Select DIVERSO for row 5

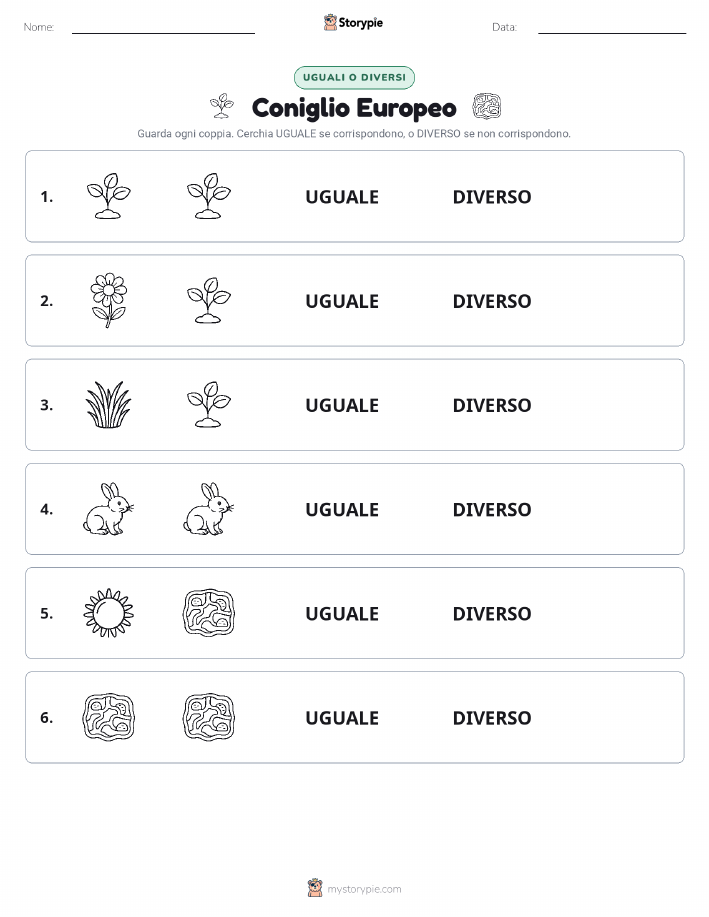(492, 613)
